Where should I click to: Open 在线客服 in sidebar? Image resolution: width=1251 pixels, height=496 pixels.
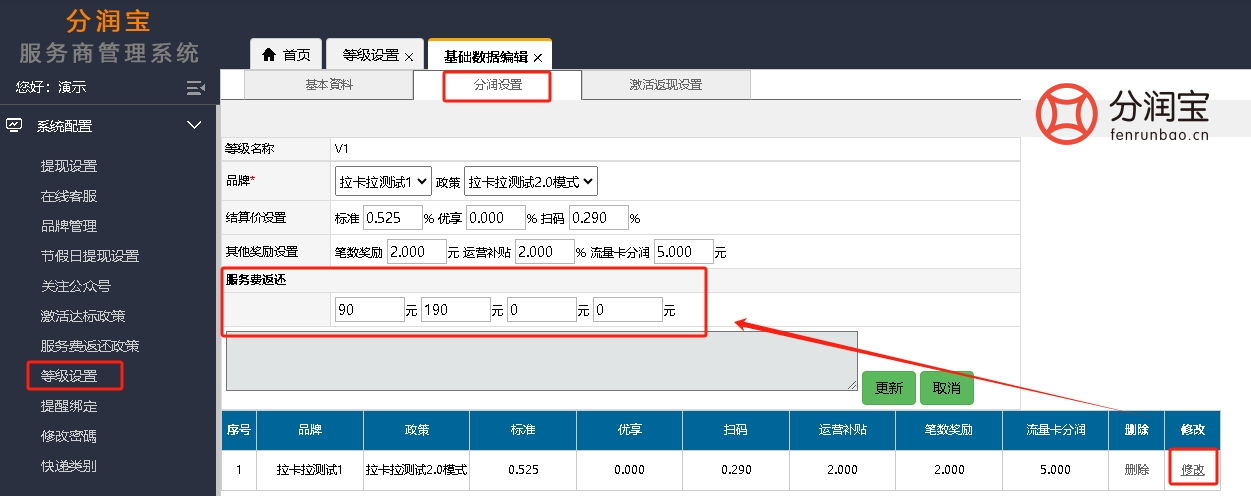point(69,196)
